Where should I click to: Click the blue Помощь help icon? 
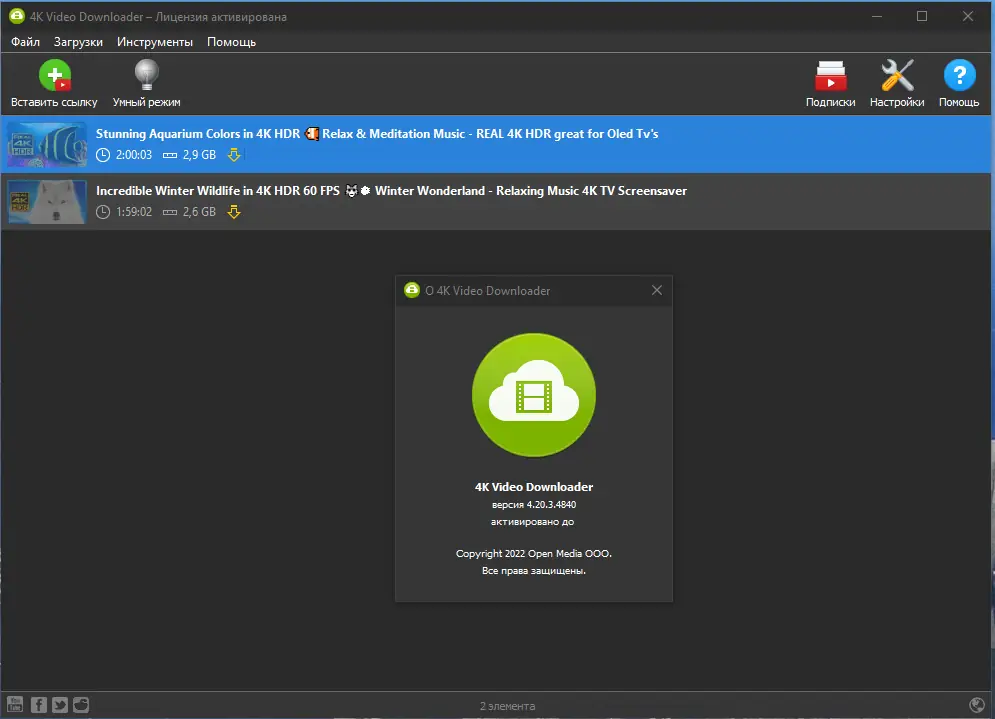(x=958, y=75)
